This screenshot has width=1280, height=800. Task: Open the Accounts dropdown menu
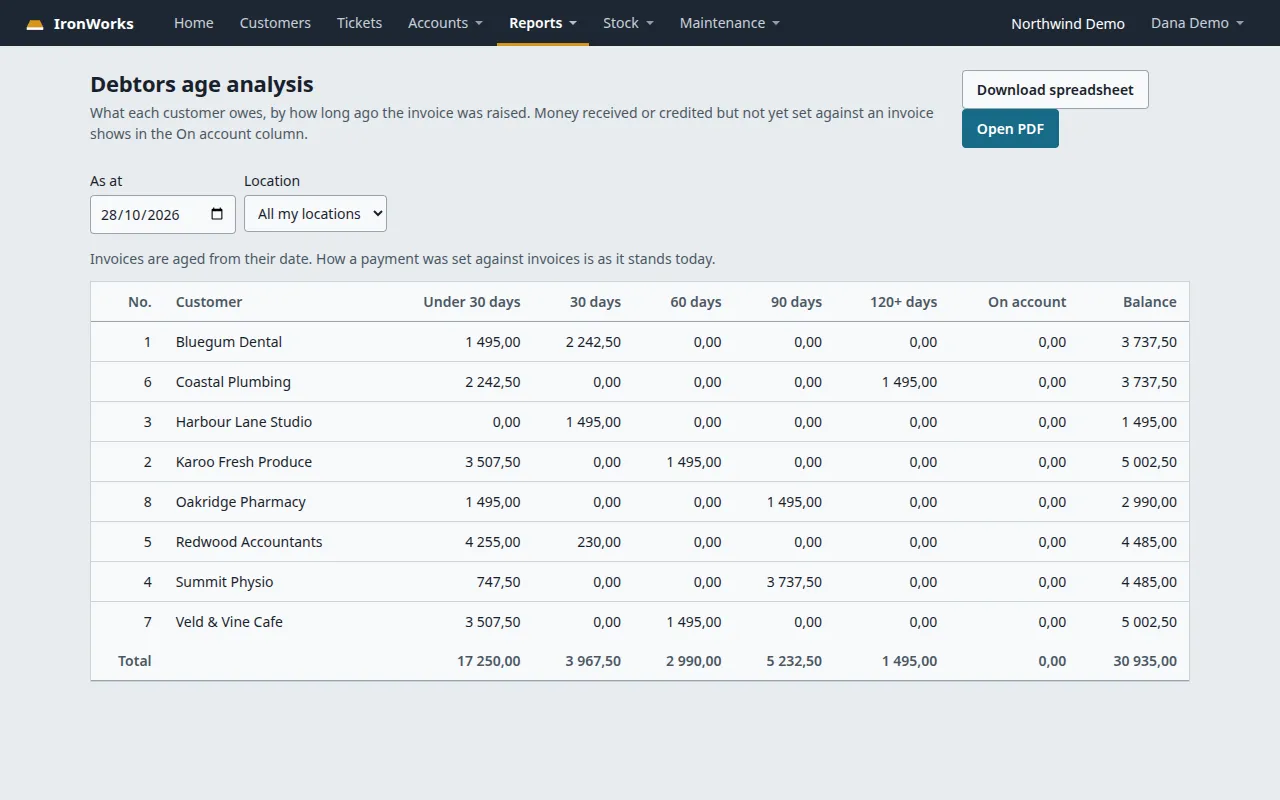tap(445, 23)
